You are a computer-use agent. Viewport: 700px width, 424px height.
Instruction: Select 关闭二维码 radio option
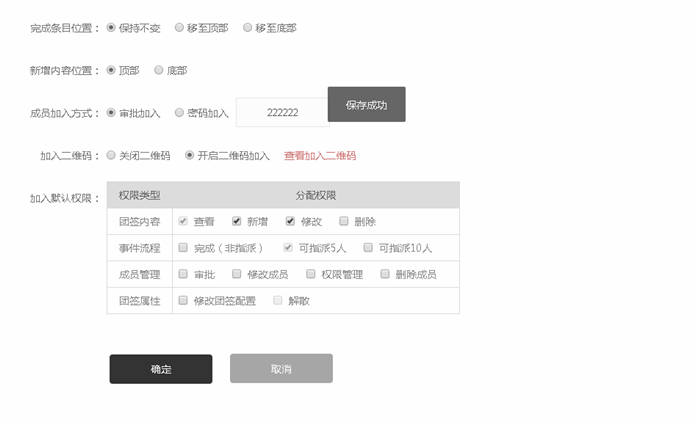(111, 155)
